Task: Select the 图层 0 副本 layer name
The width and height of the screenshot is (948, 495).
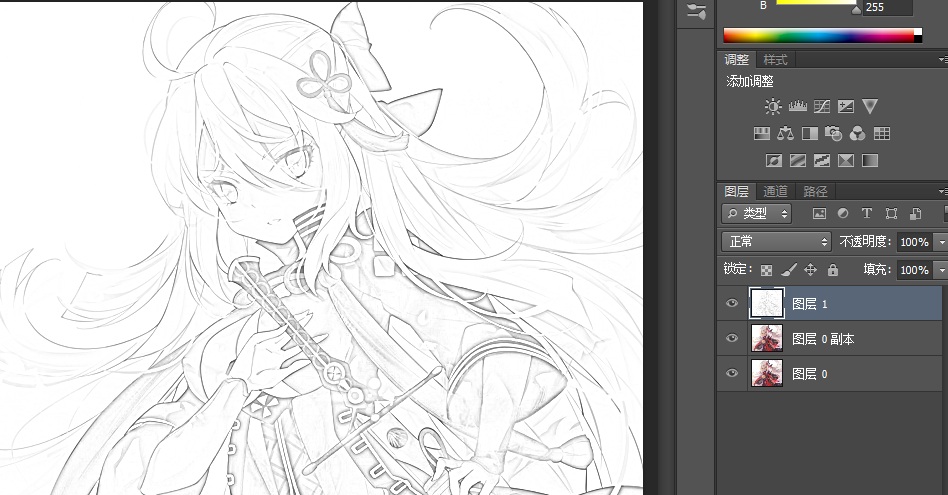Action: (x=823, y=339)
